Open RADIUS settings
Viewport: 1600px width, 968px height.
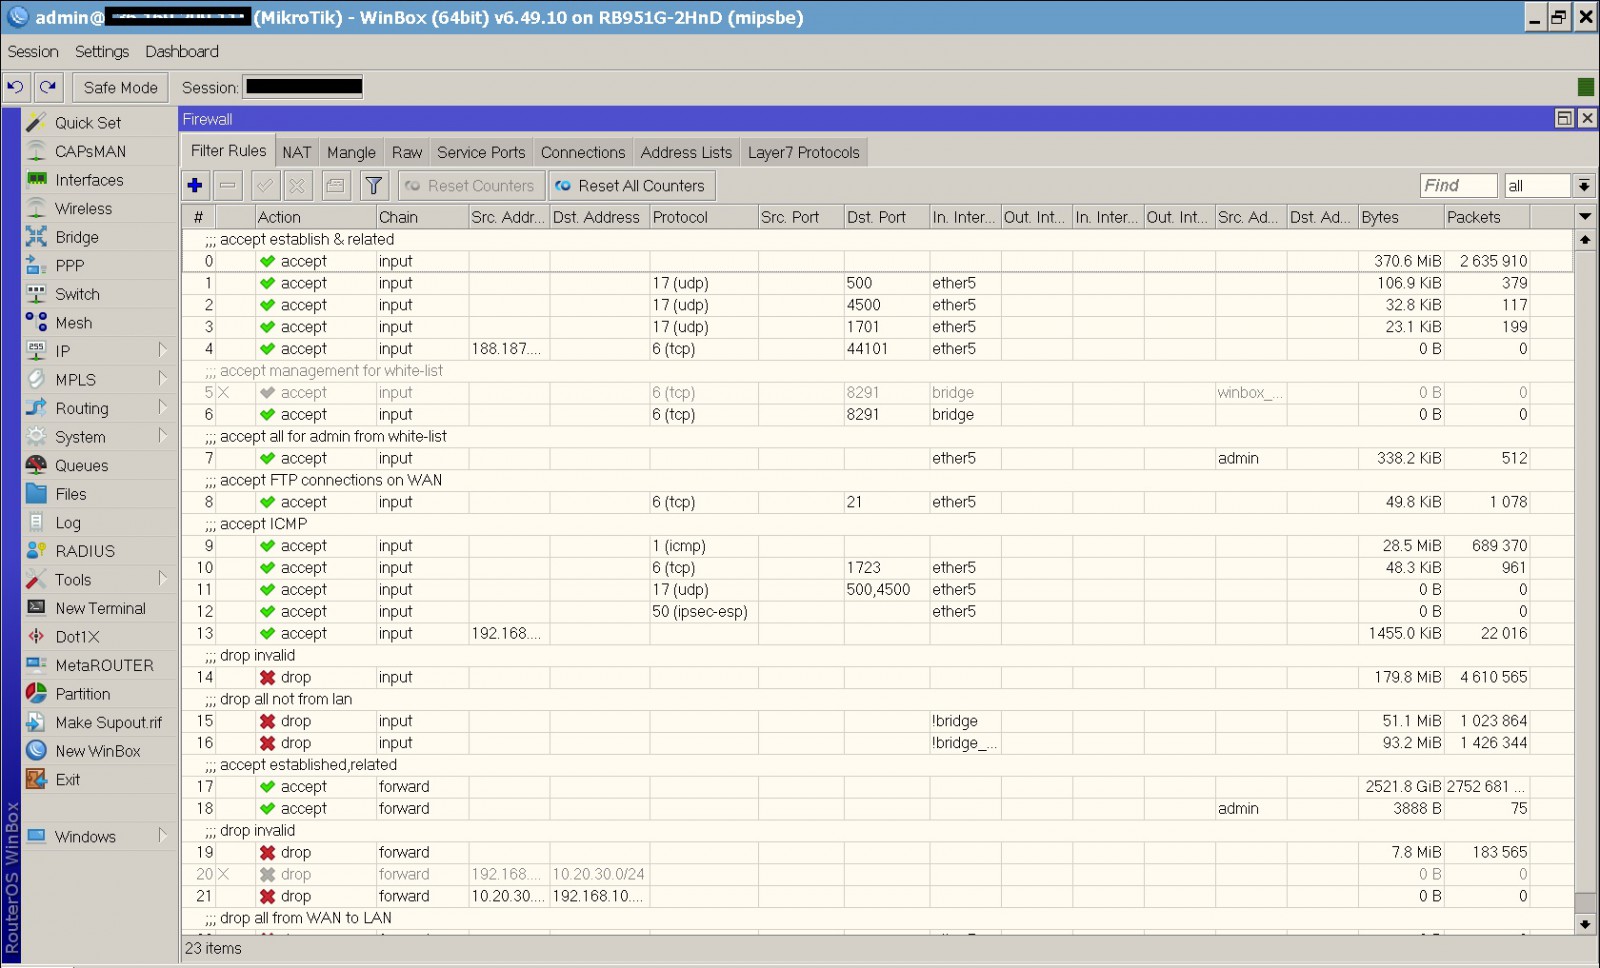pos(85,551)
